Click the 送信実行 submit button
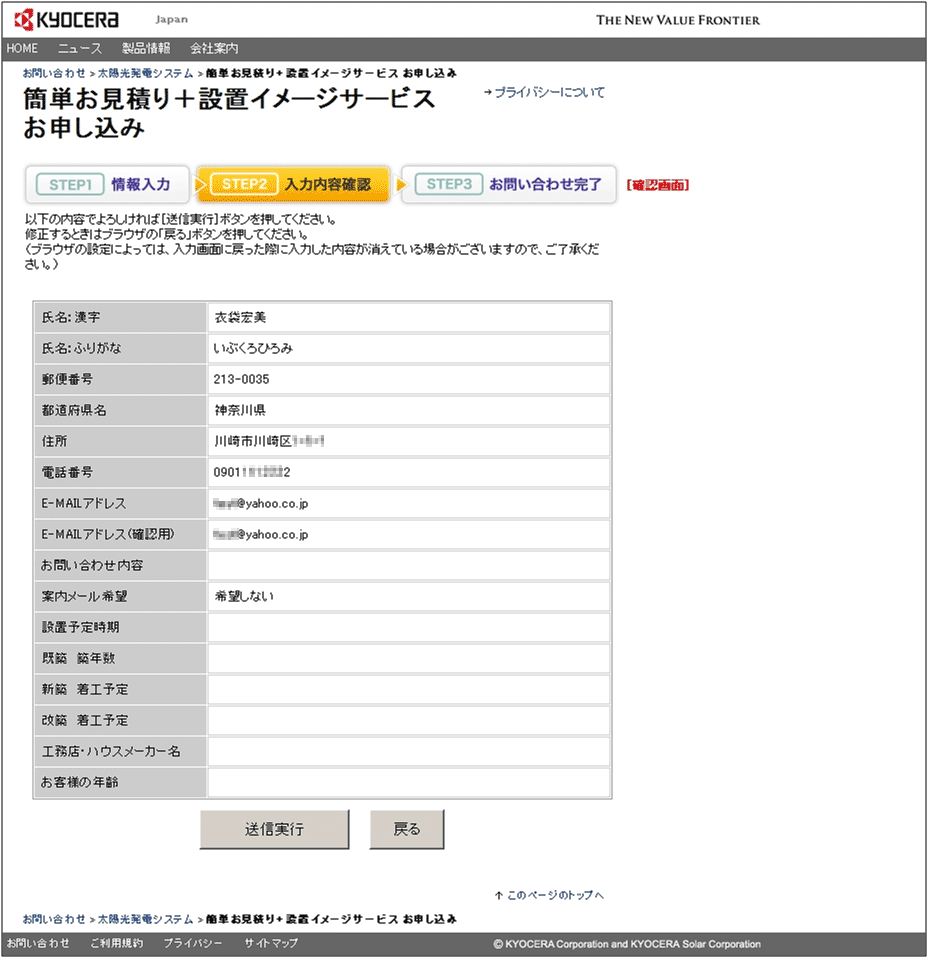Viewport: 928px width, 958px height. (274, 829)
